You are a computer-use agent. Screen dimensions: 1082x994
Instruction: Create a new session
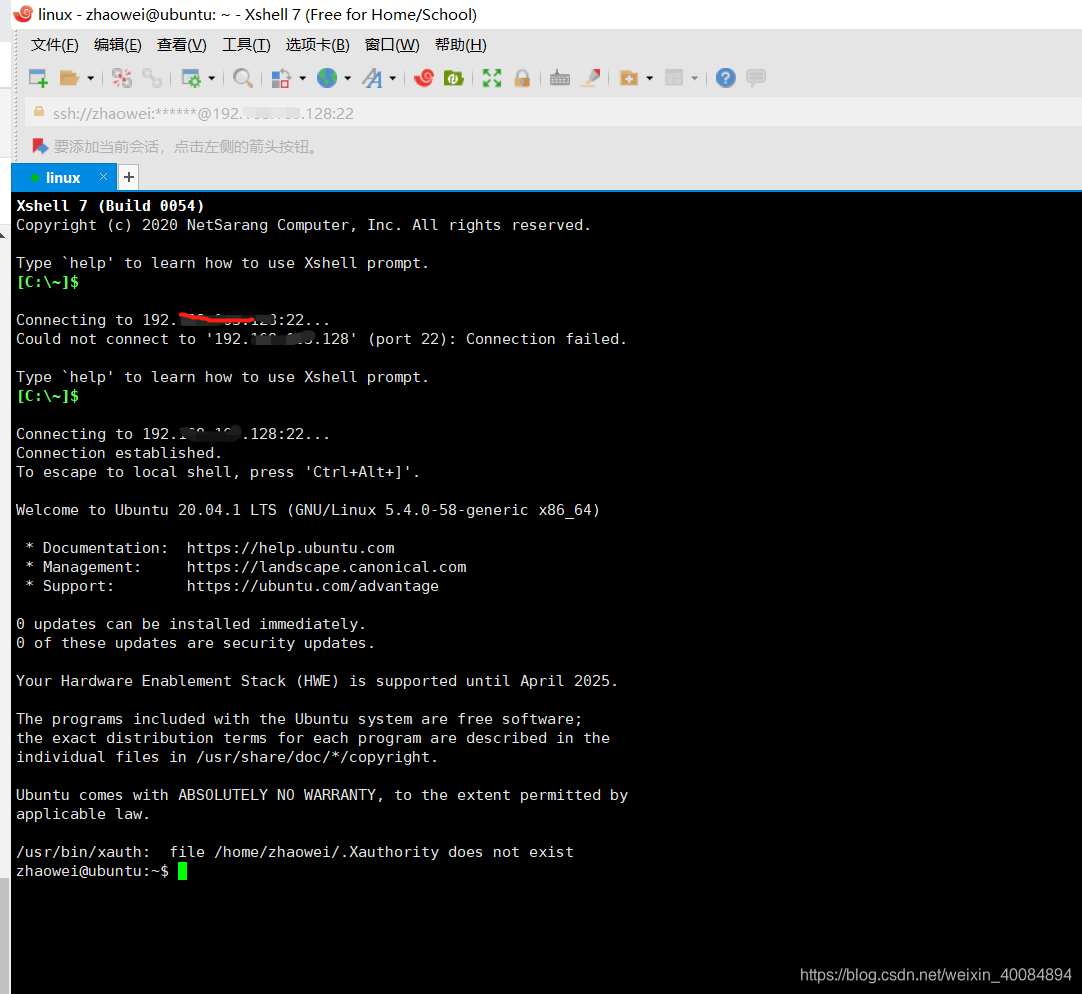[x=38, y=77]
